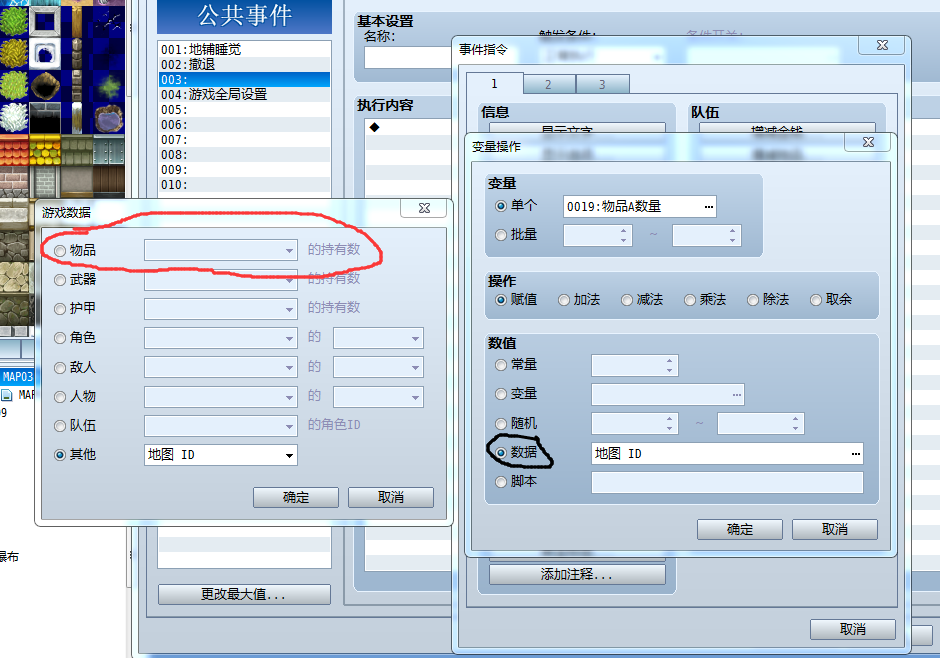Choose 批量 variable mode

501,235
